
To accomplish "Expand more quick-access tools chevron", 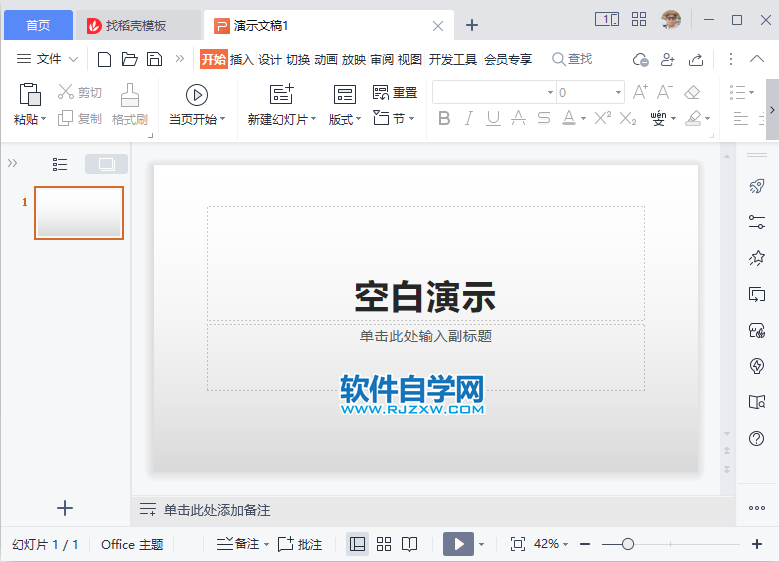I will pyautogui.click(x=180, y=59).
